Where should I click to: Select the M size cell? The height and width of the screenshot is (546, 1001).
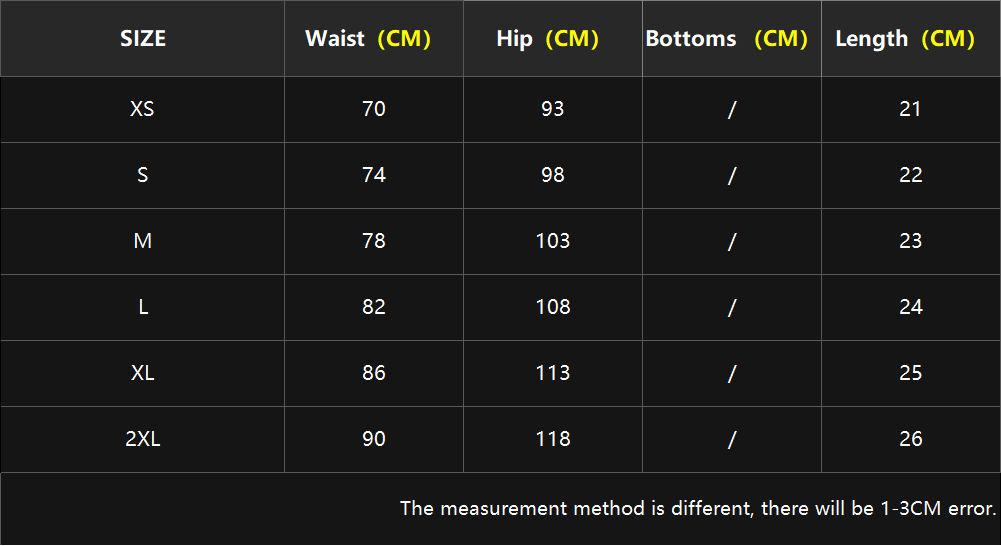pos(142,241)
